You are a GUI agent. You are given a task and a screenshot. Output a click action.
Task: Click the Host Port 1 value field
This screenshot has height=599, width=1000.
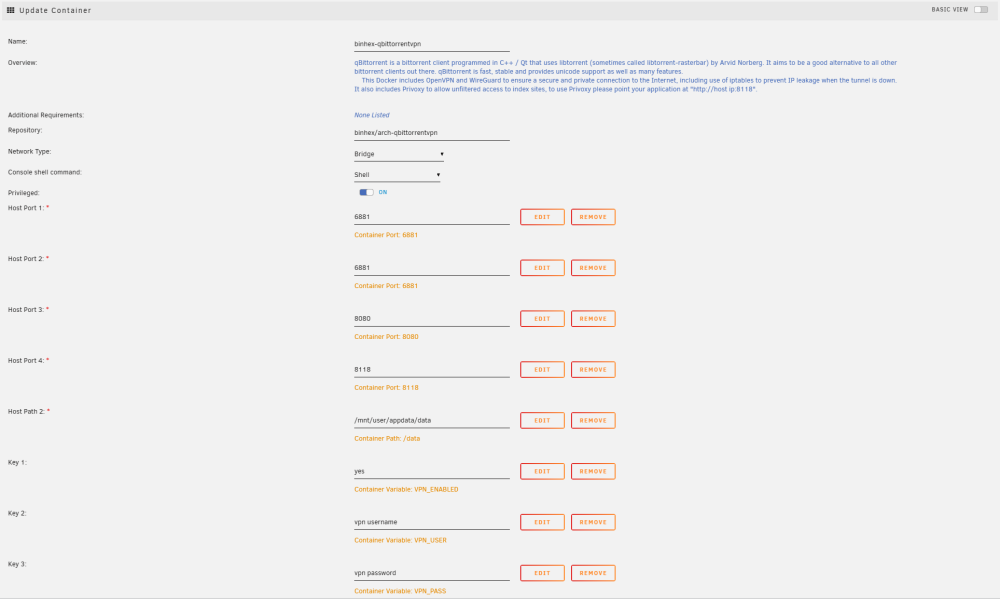(x=432, y=217)
